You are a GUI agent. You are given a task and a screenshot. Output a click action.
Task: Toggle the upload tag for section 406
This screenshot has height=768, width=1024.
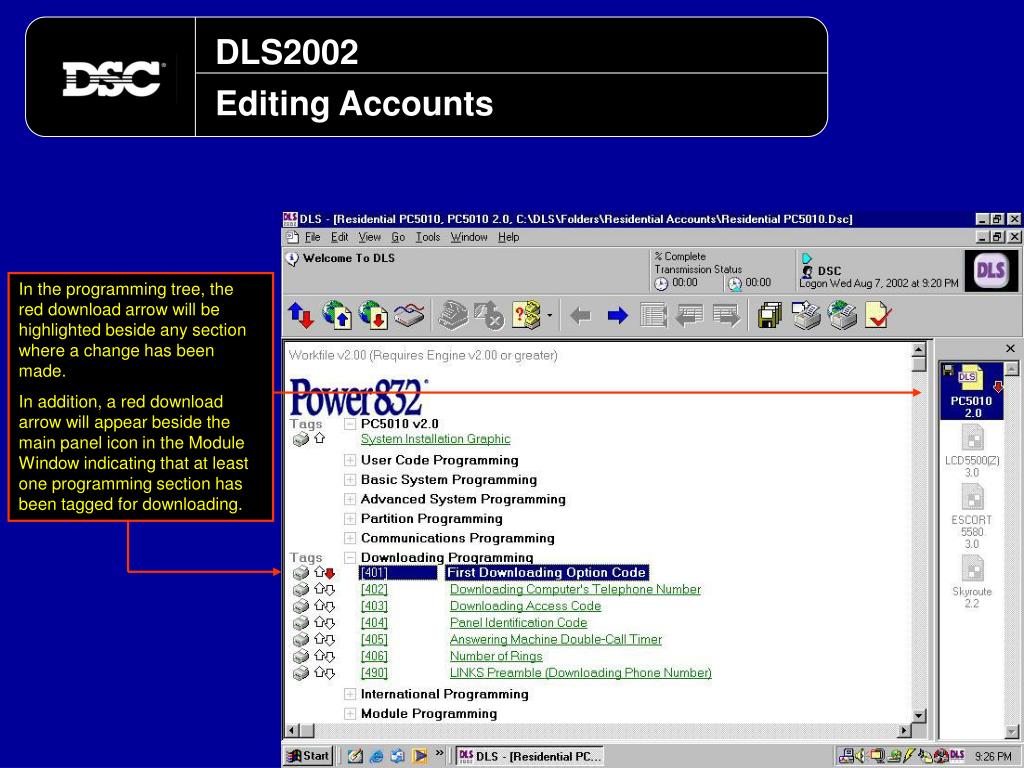319,656
